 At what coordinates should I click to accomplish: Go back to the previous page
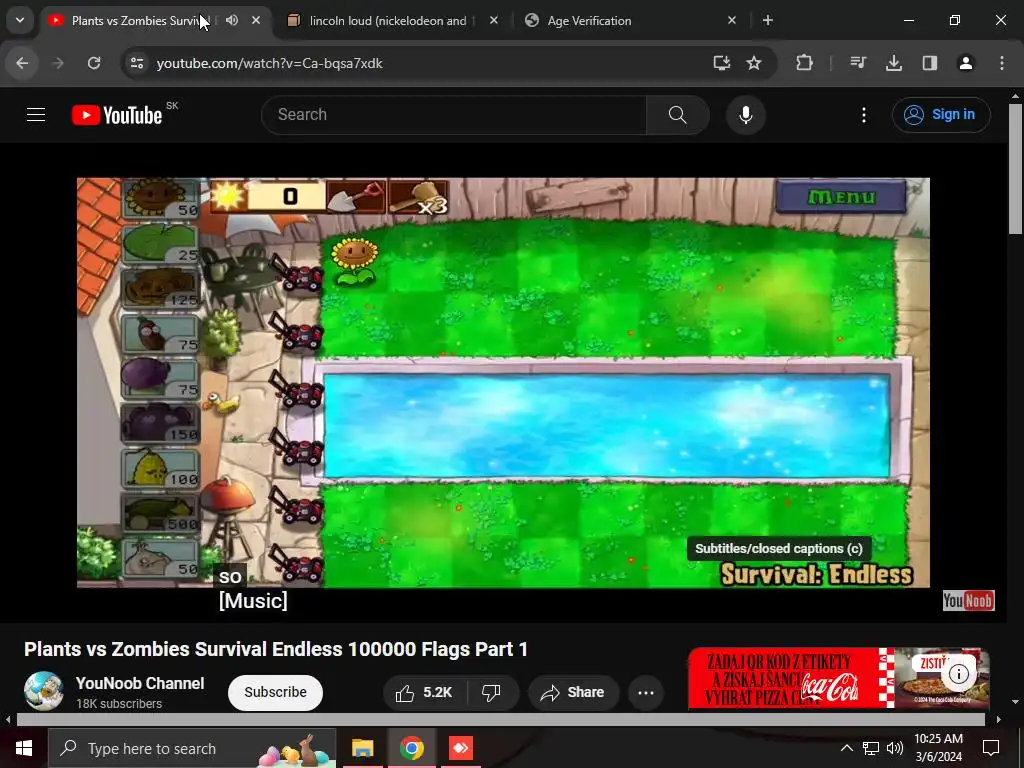[x=22, y=63]
